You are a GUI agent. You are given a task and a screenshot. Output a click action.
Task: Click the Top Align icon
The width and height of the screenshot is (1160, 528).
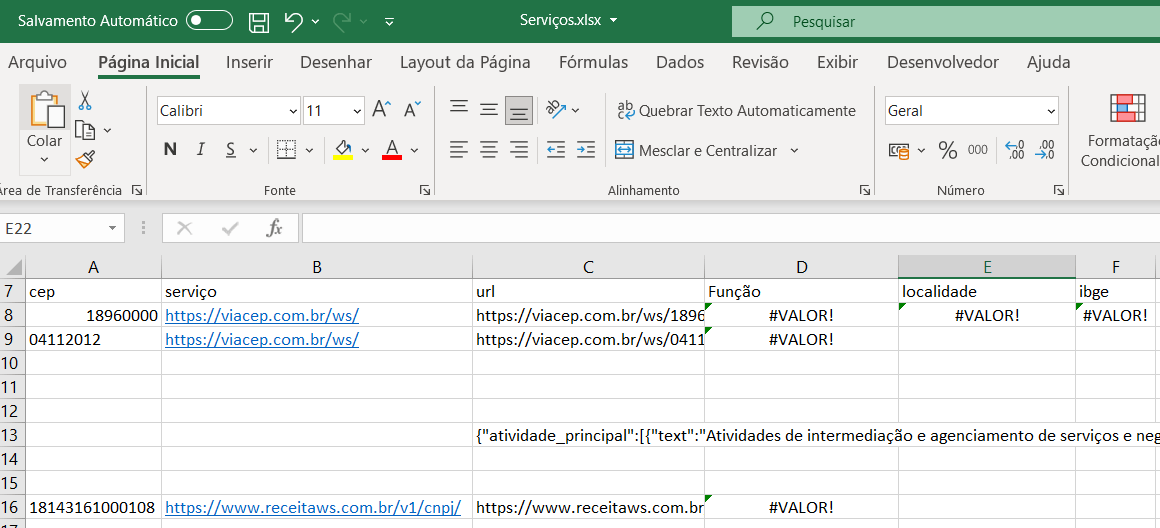point(459,109)
